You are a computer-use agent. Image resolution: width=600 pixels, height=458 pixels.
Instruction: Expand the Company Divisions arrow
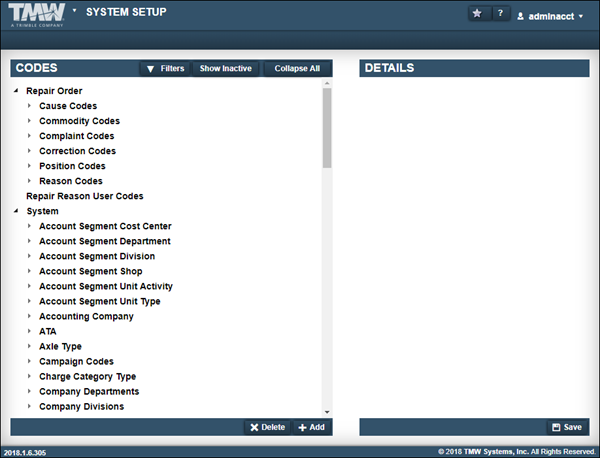pyautogui.click(x=29, y=406)
